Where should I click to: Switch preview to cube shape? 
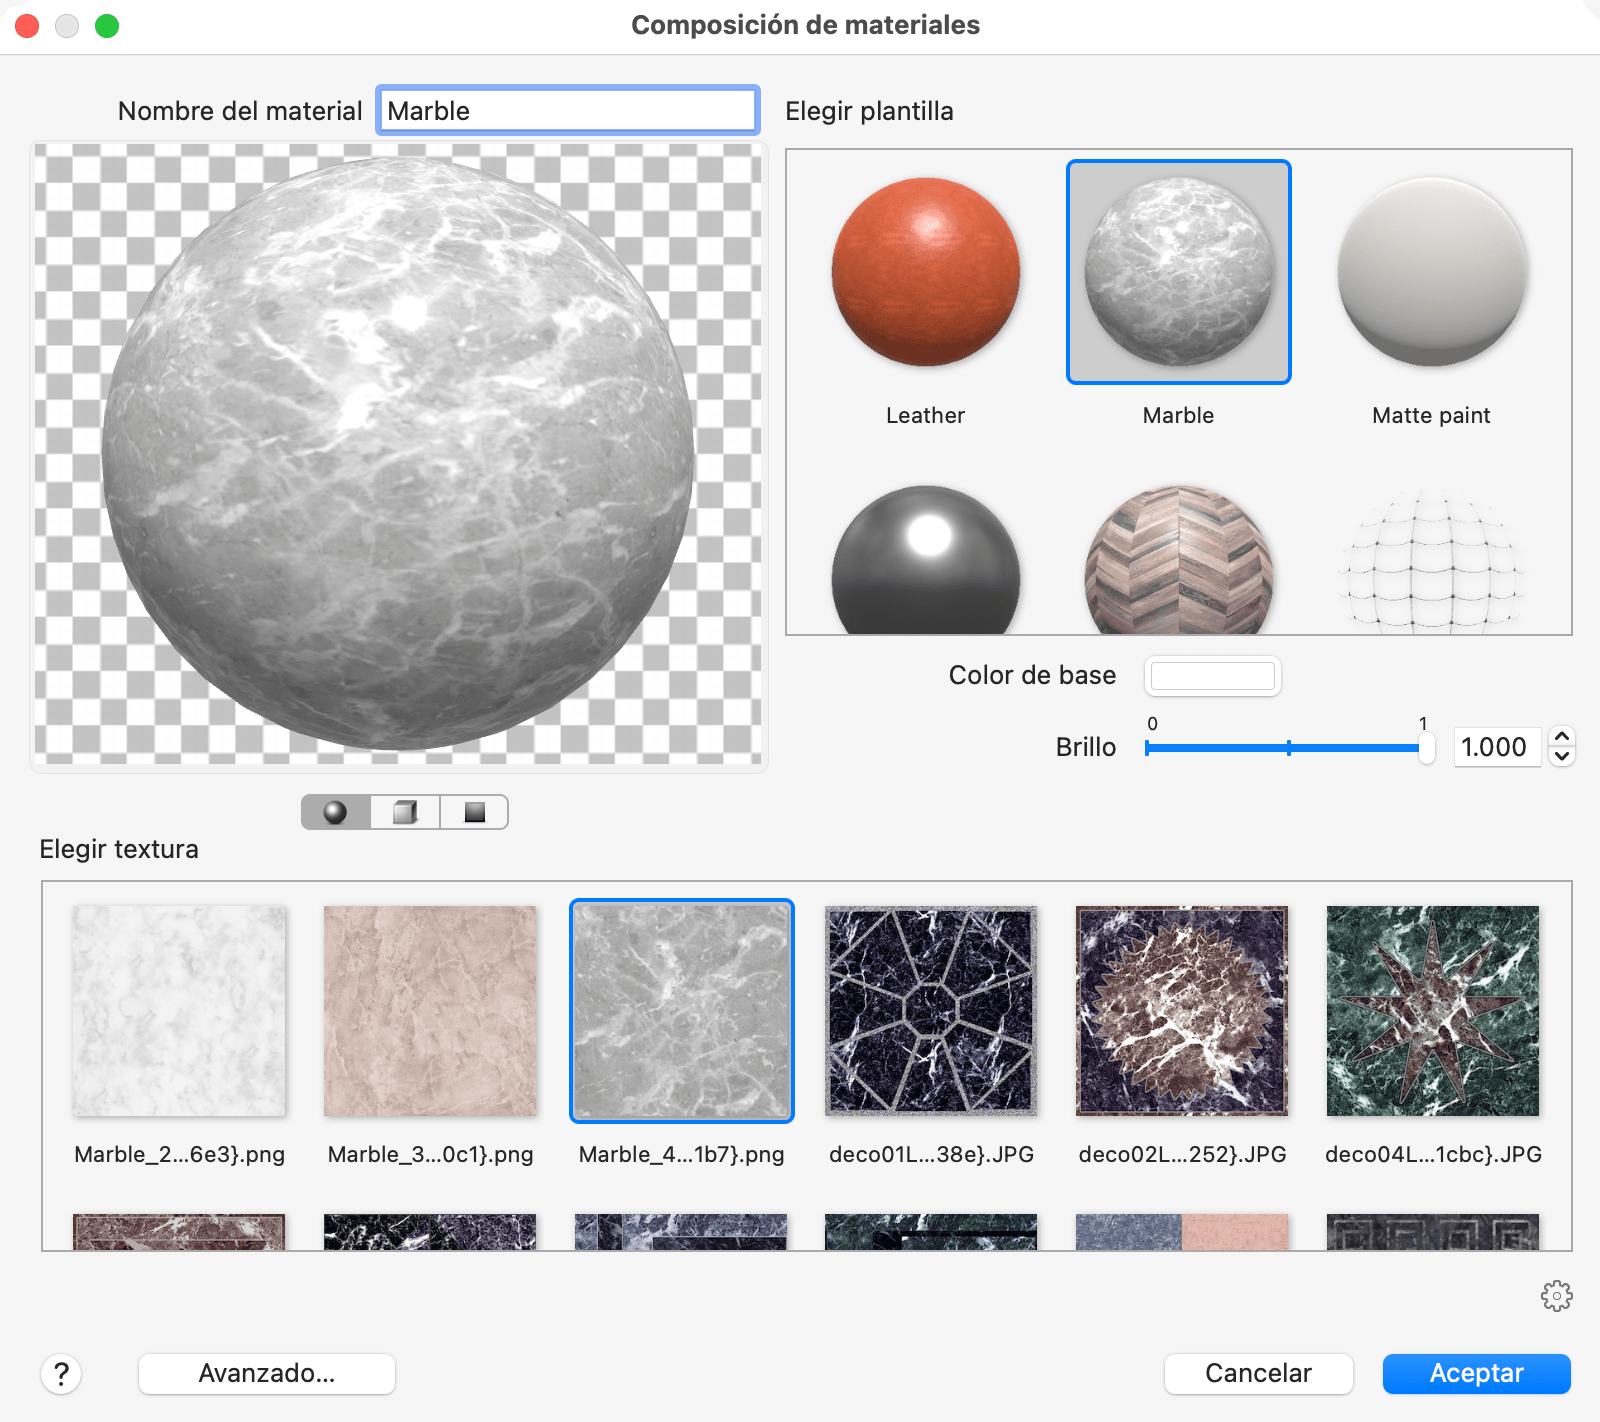coord(405,812)
